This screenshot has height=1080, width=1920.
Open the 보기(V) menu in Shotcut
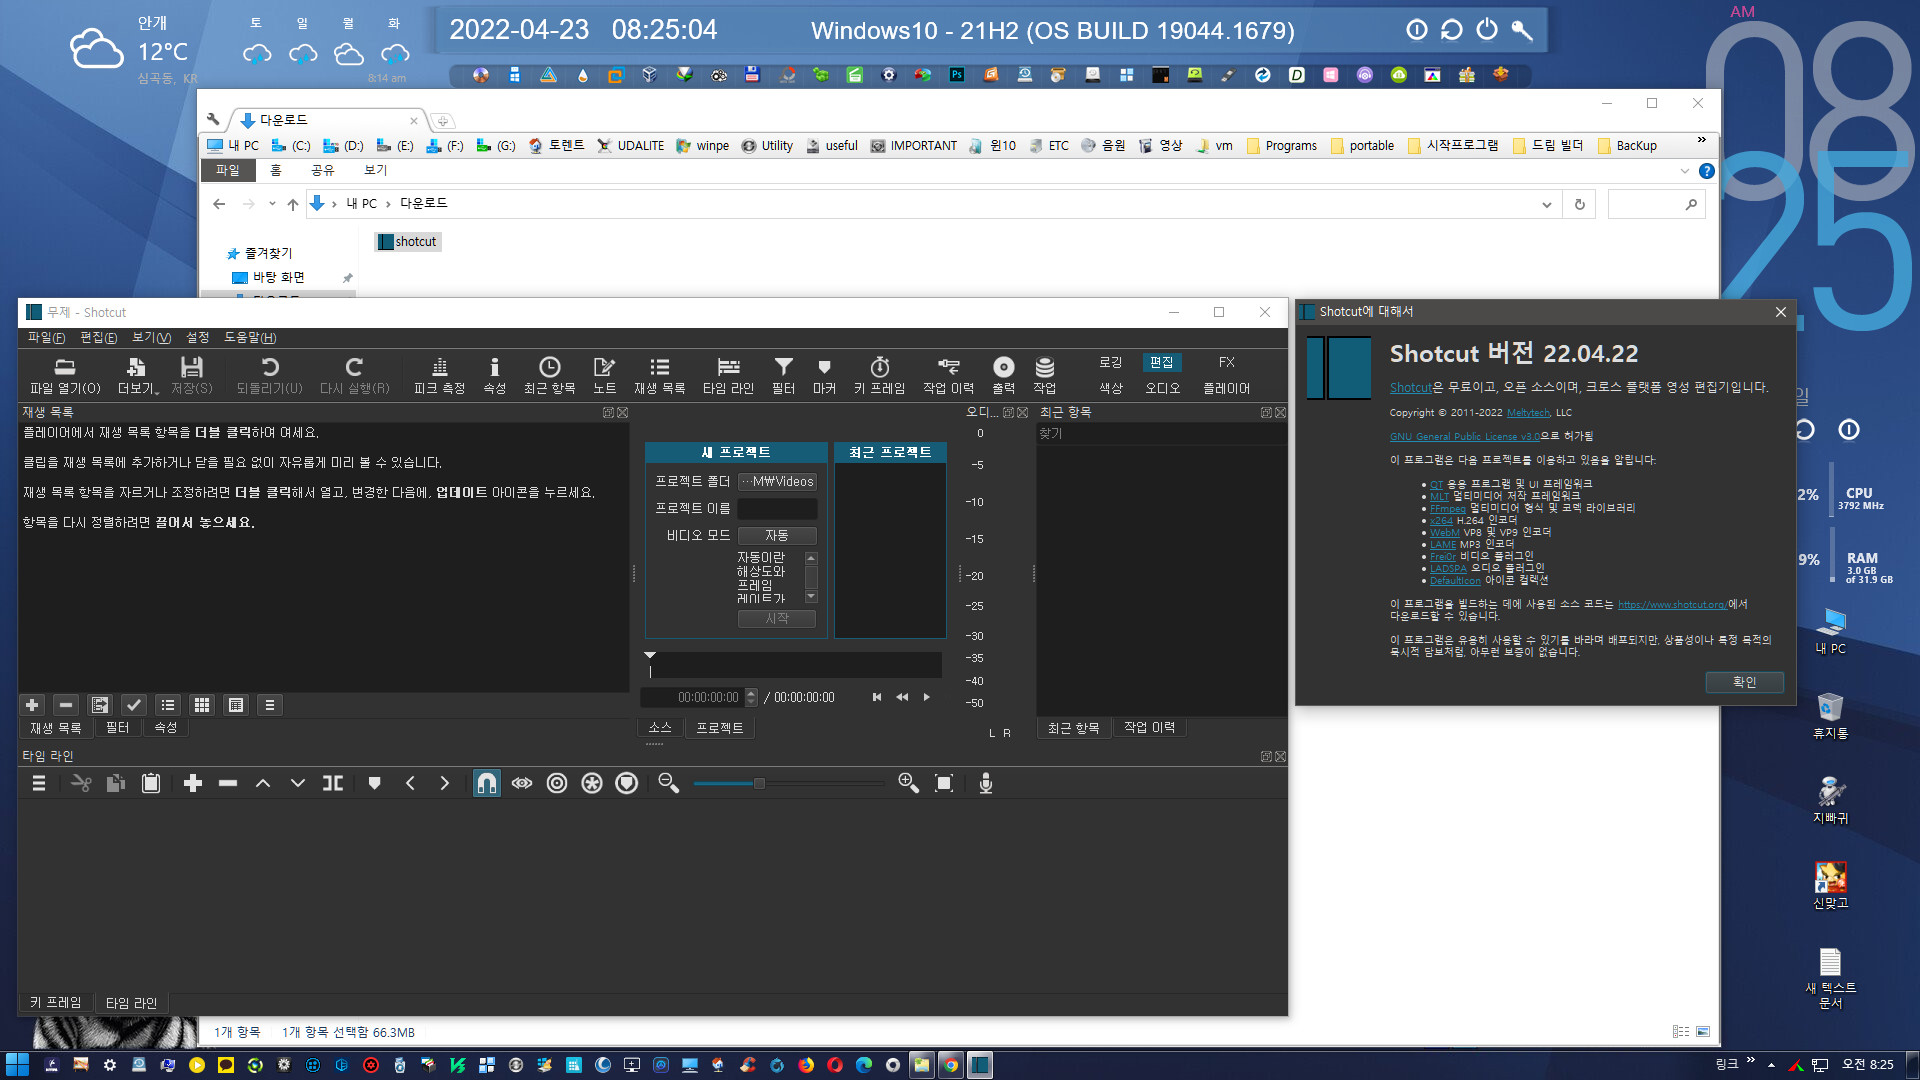tap(151, 338)
